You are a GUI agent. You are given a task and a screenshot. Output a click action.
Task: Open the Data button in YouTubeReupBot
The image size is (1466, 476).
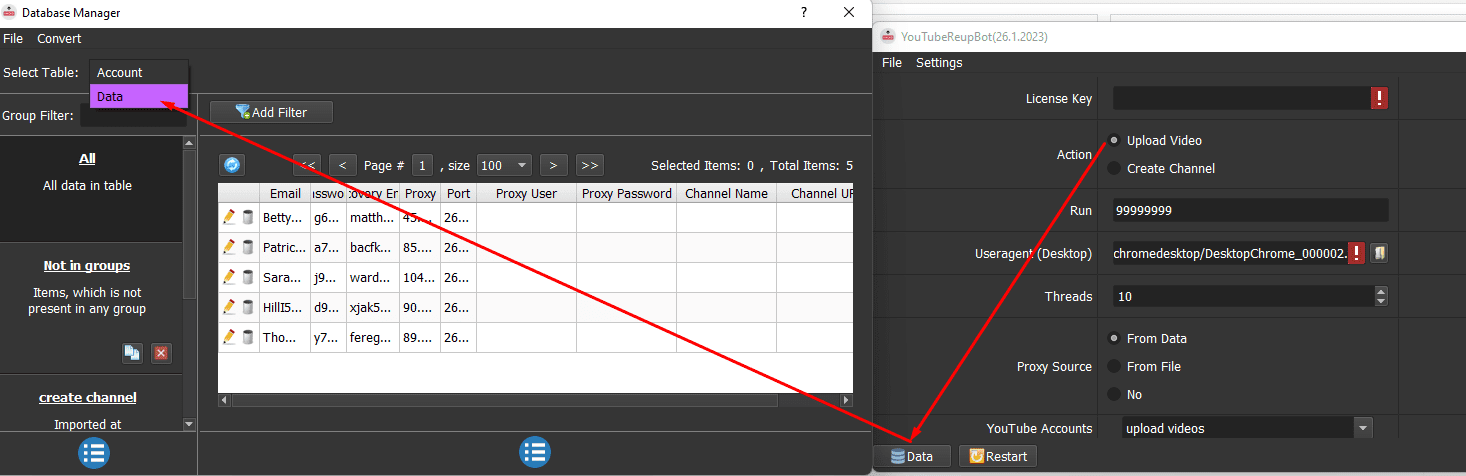click(910, 456)
